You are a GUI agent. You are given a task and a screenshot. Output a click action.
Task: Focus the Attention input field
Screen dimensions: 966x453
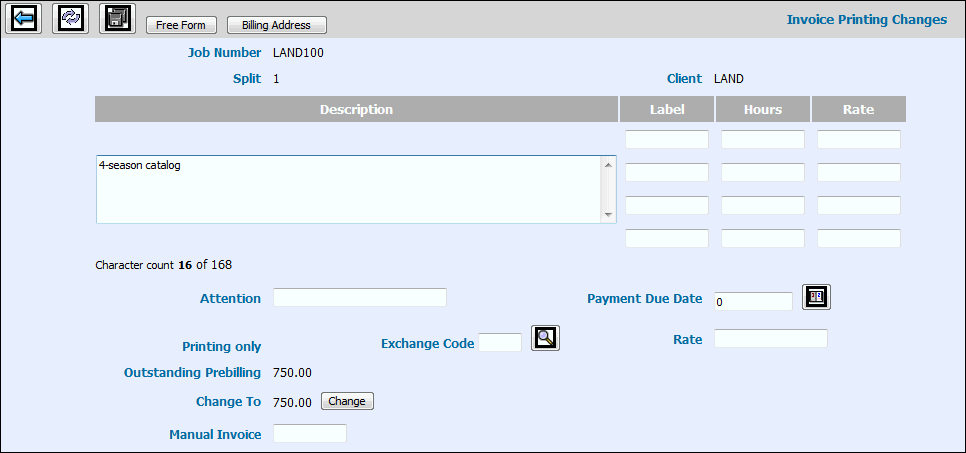tap(359, 297)
